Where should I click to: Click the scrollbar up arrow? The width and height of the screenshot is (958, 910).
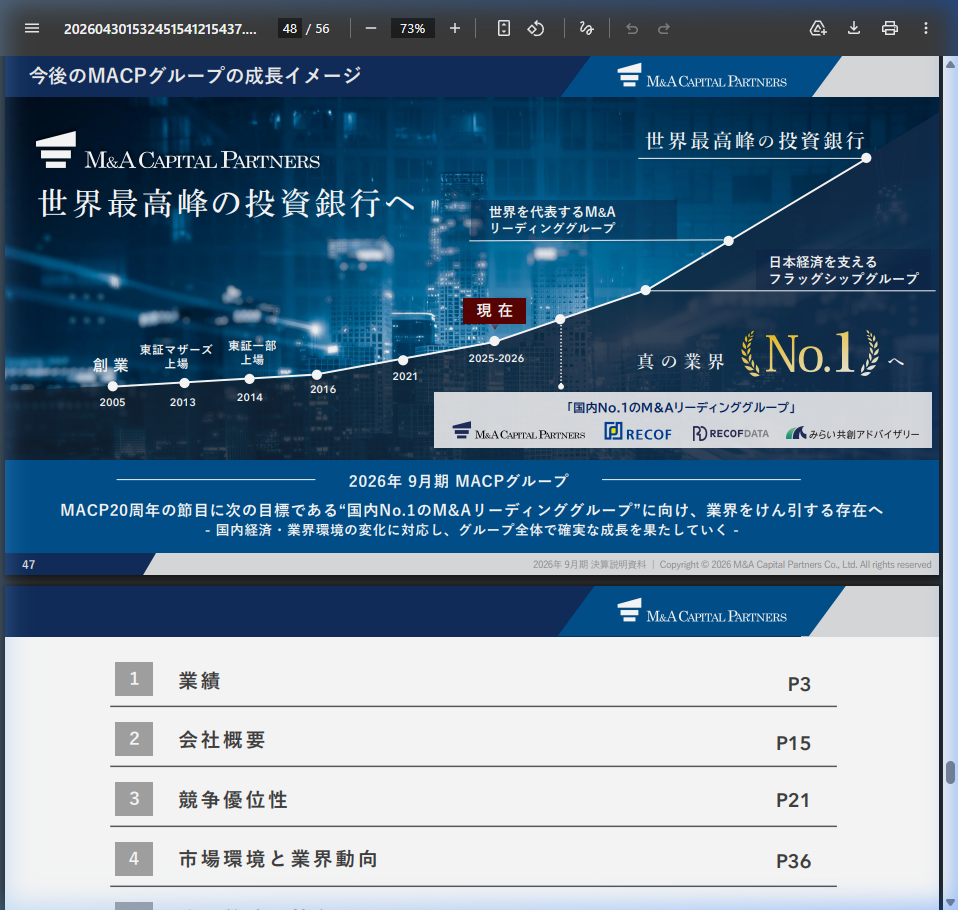pyautogui.click(x=950, y=64)
